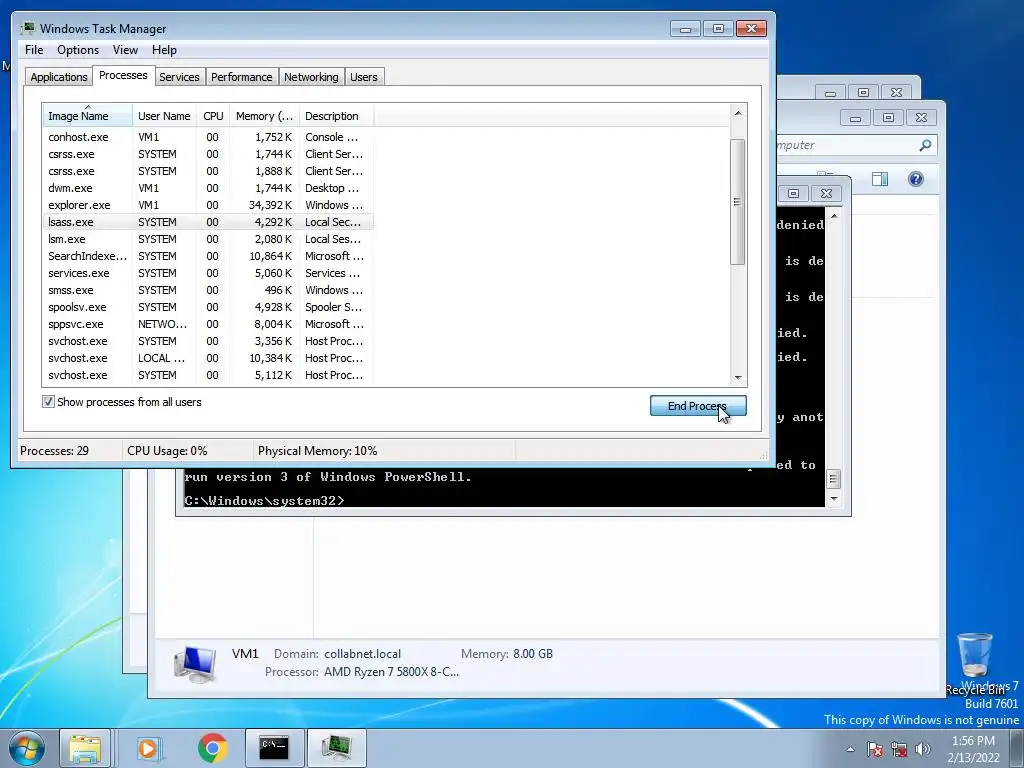Open the Help menu
Image resolution: width=1024 pixels, height=768 pixels.
tap(164, 50)
